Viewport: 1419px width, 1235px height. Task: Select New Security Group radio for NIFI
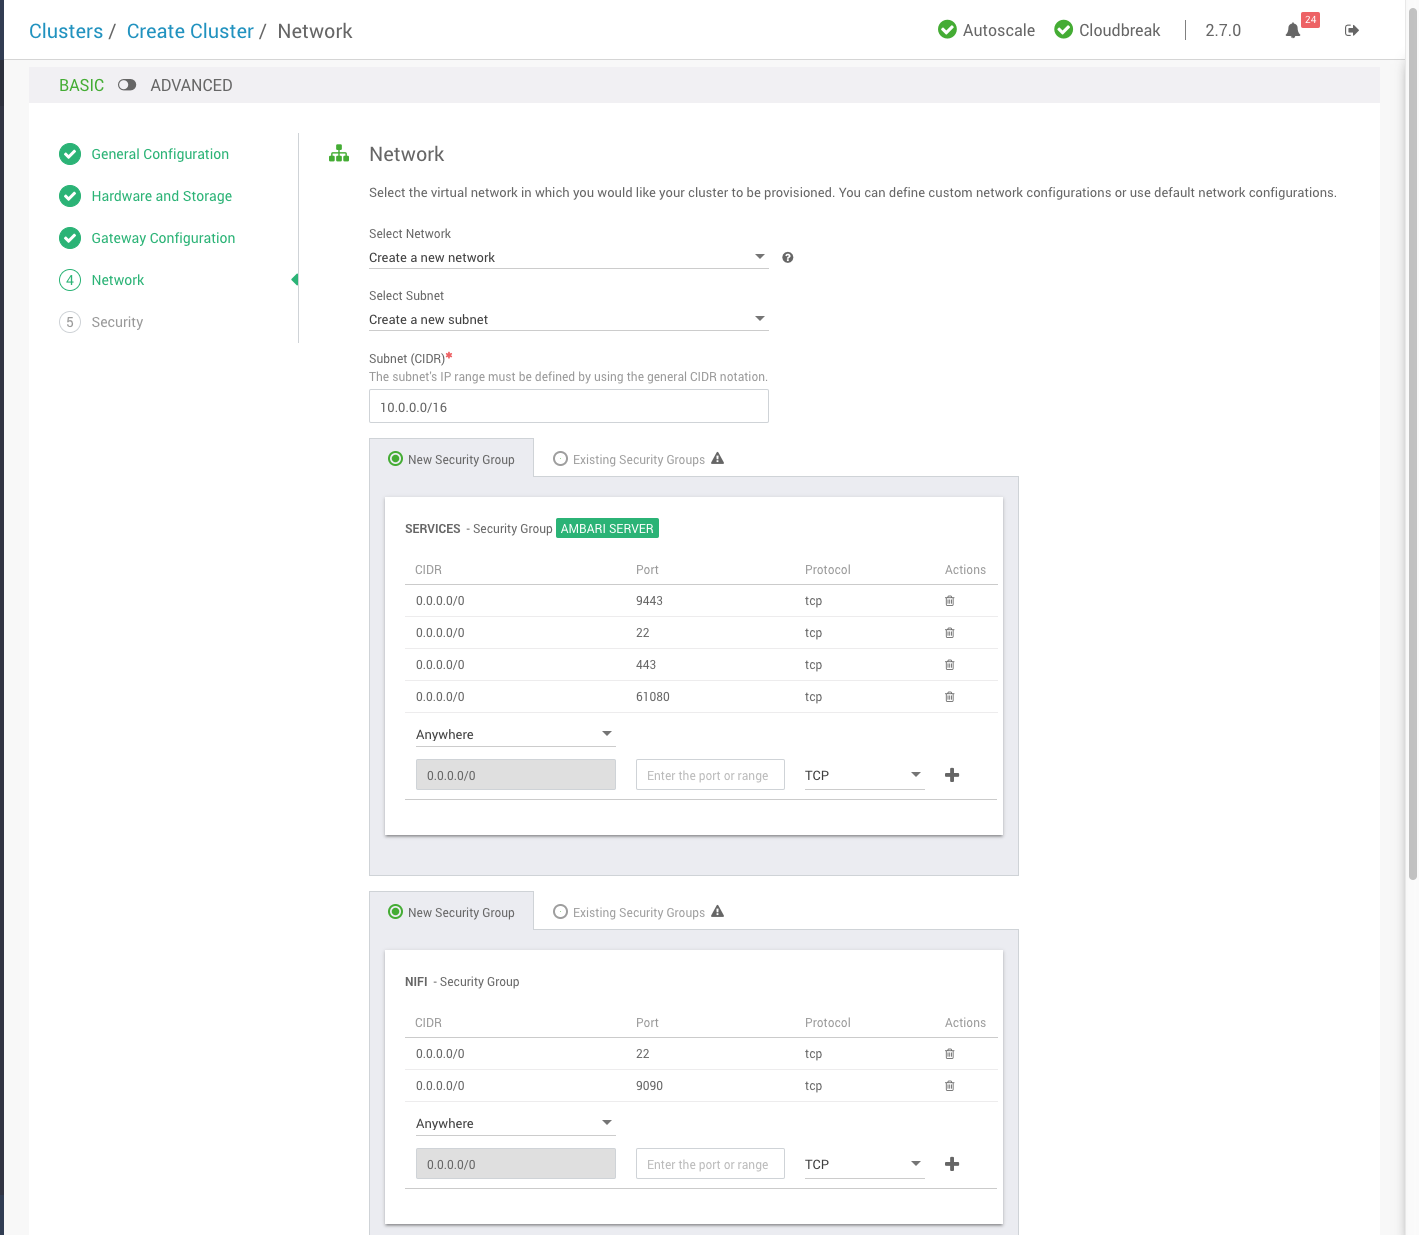pyautogui.click(x=395, y=912)
